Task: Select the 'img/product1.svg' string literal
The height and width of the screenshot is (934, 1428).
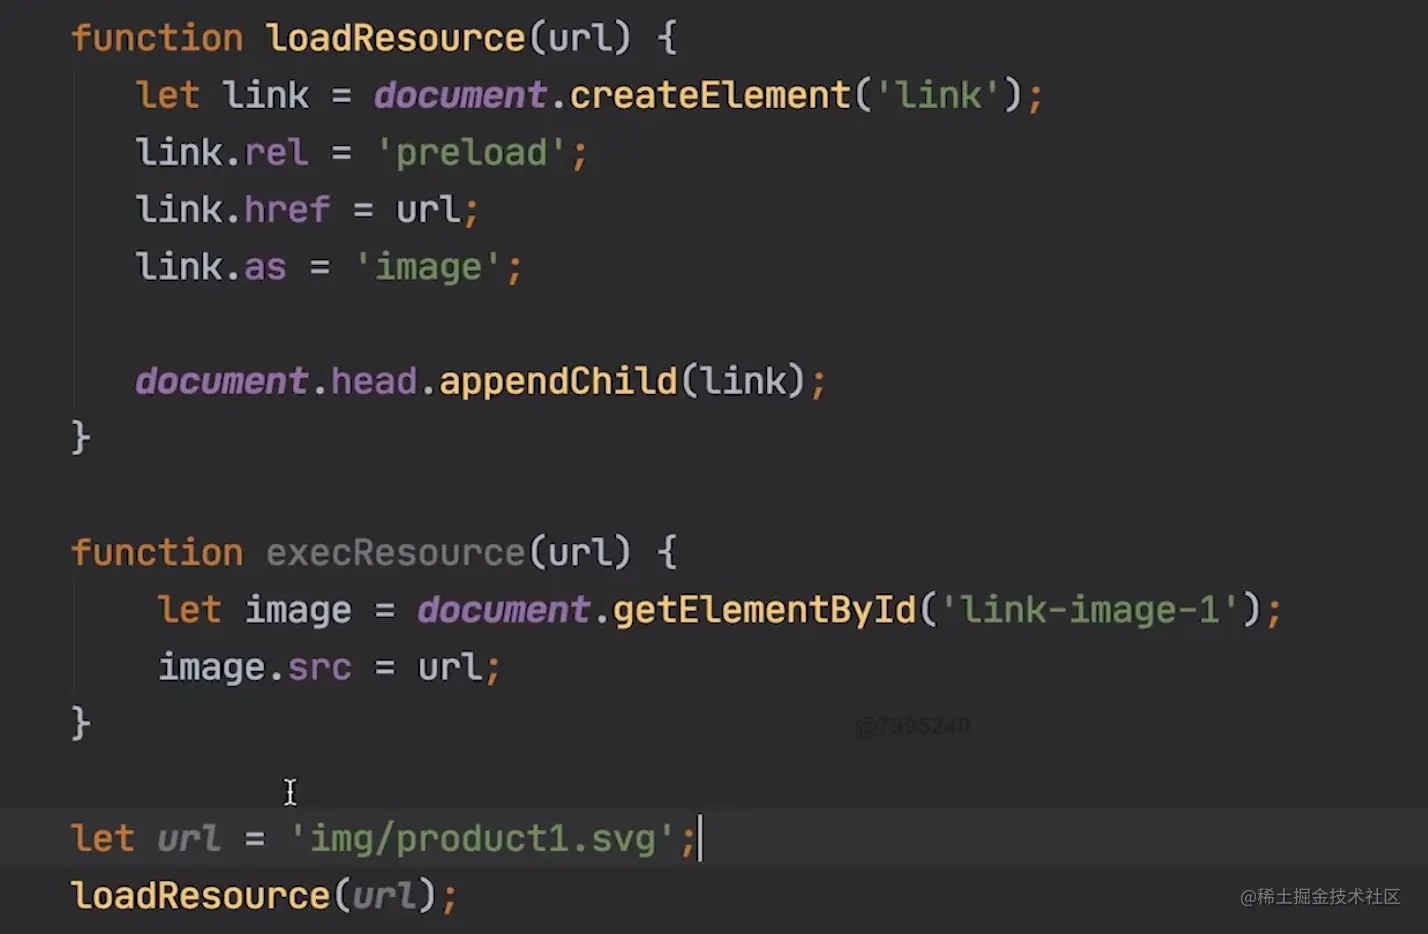Action: pyautogui.click(x=483, y=838)
